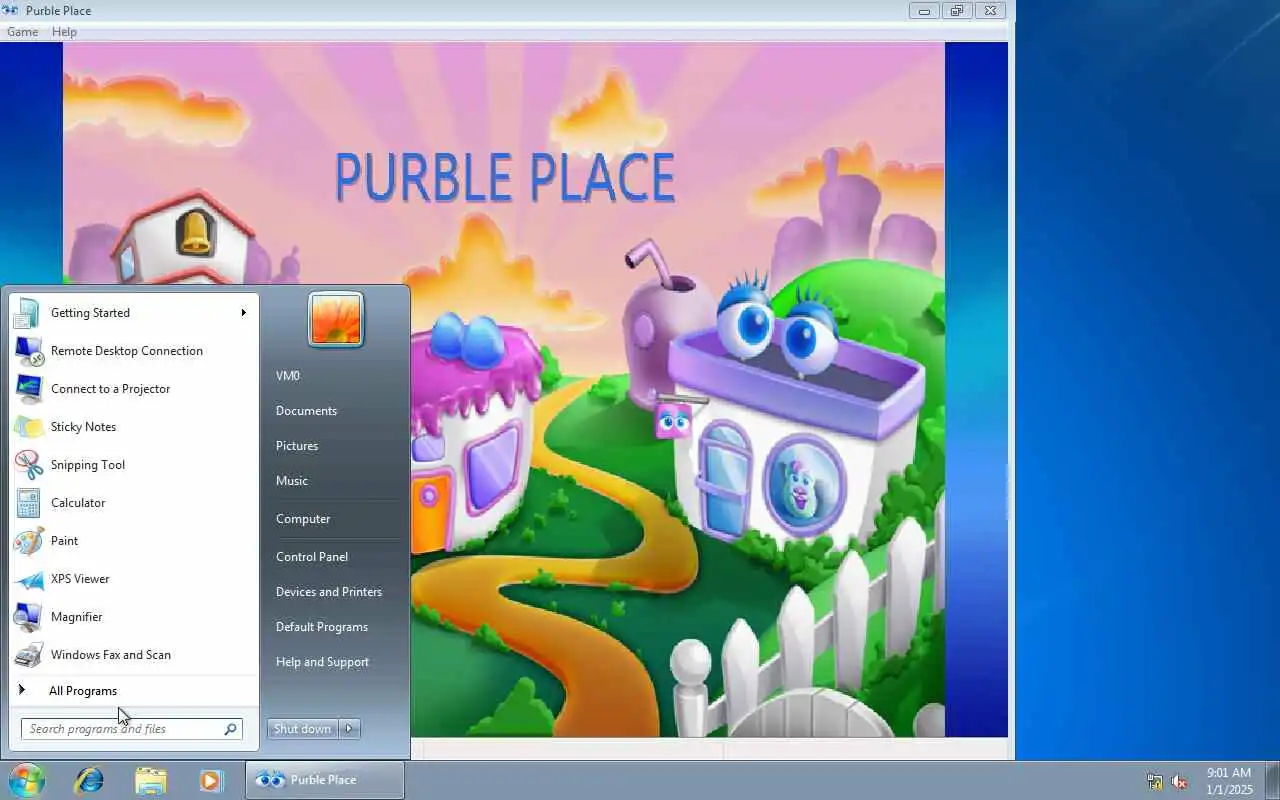Image resolution: width=1280 pixels, height=800 pixels.
Task: Click the user account picture
Action: tap(336, 320)
